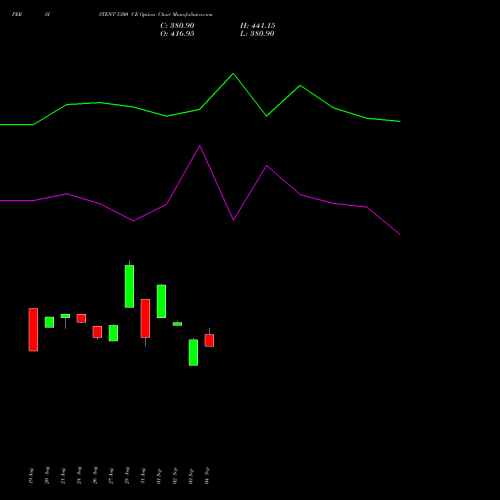Select the green candle for 03 Sep
The image size is (500, 500).
[x=193, y=353]
